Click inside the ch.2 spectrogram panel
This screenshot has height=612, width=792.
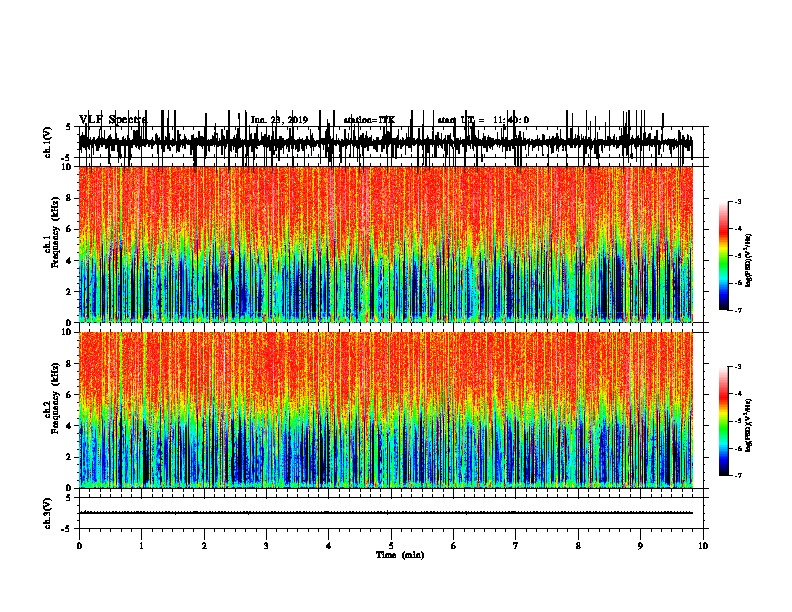tap(386, 410)
